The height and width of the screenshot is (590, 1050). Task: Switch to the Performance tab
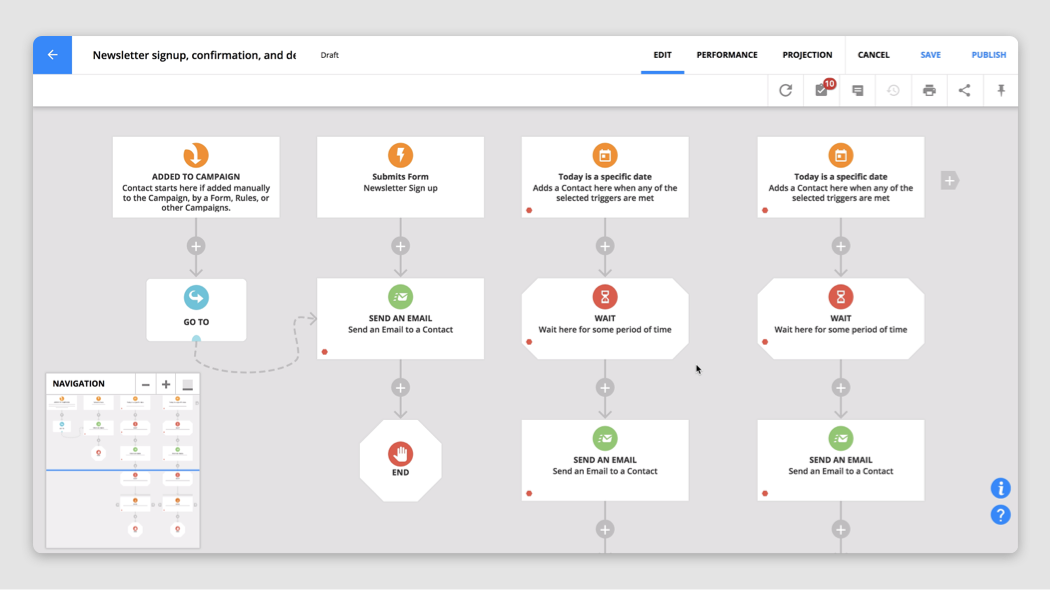tap(727, 55)
